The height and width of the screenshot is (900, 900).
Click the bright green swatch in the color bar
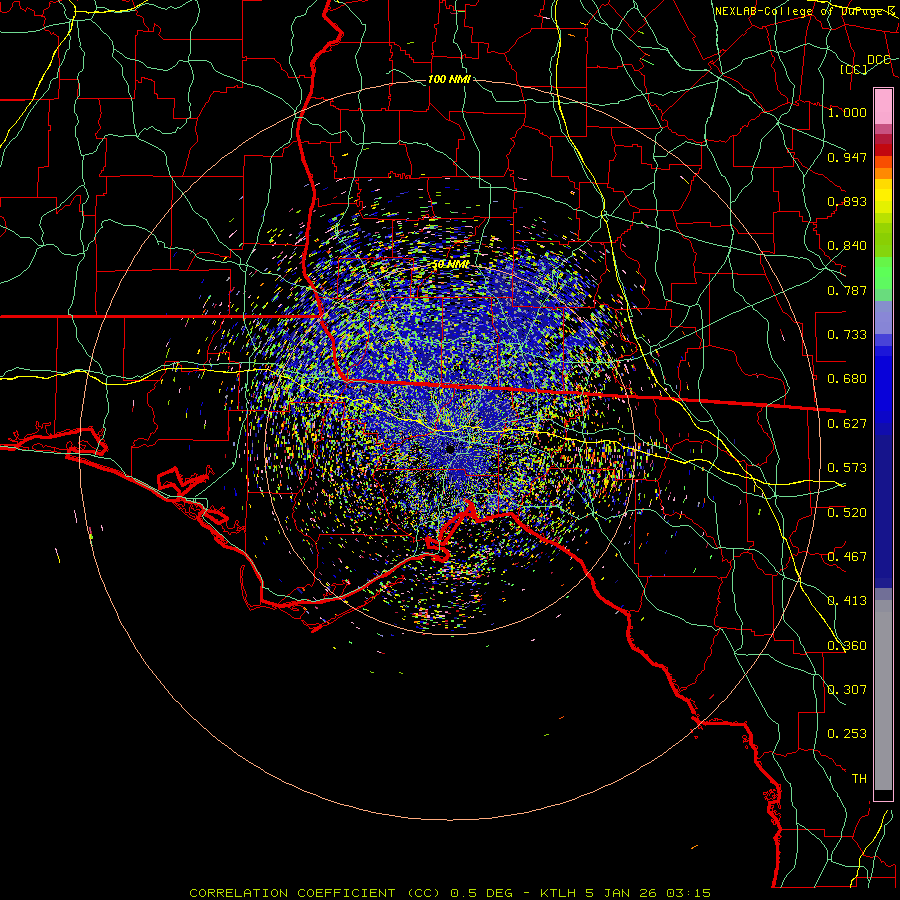(x=883, y=273)
